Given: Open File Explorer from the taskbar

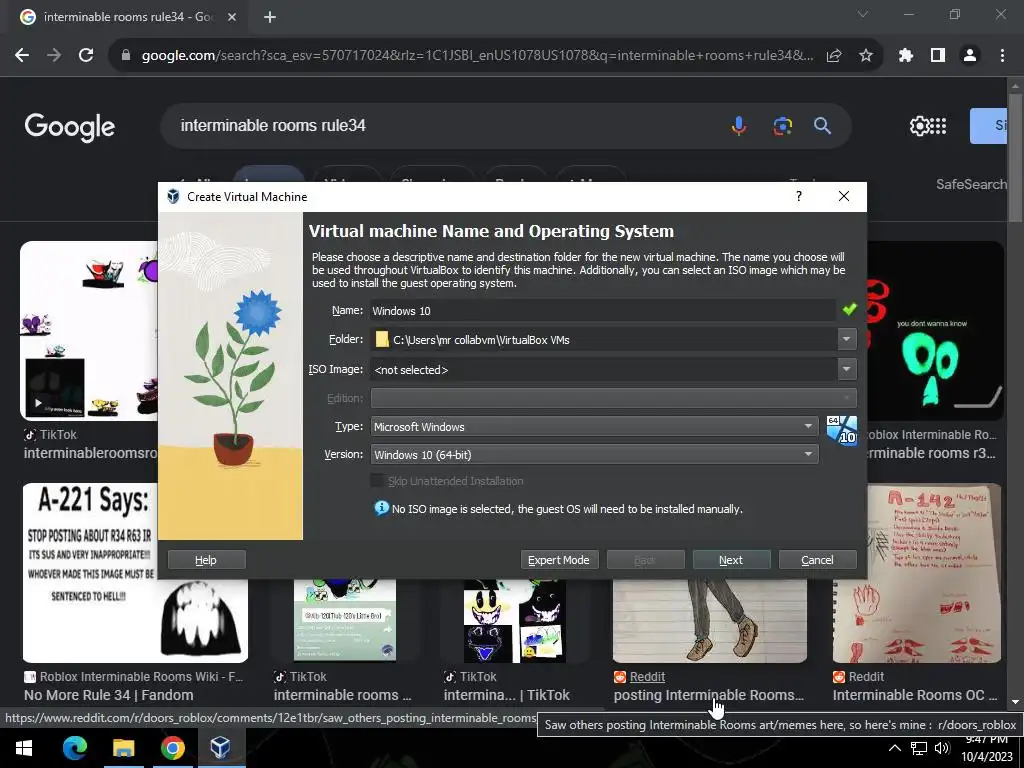Looking at the screenshot, I should (x=123, y=748).
